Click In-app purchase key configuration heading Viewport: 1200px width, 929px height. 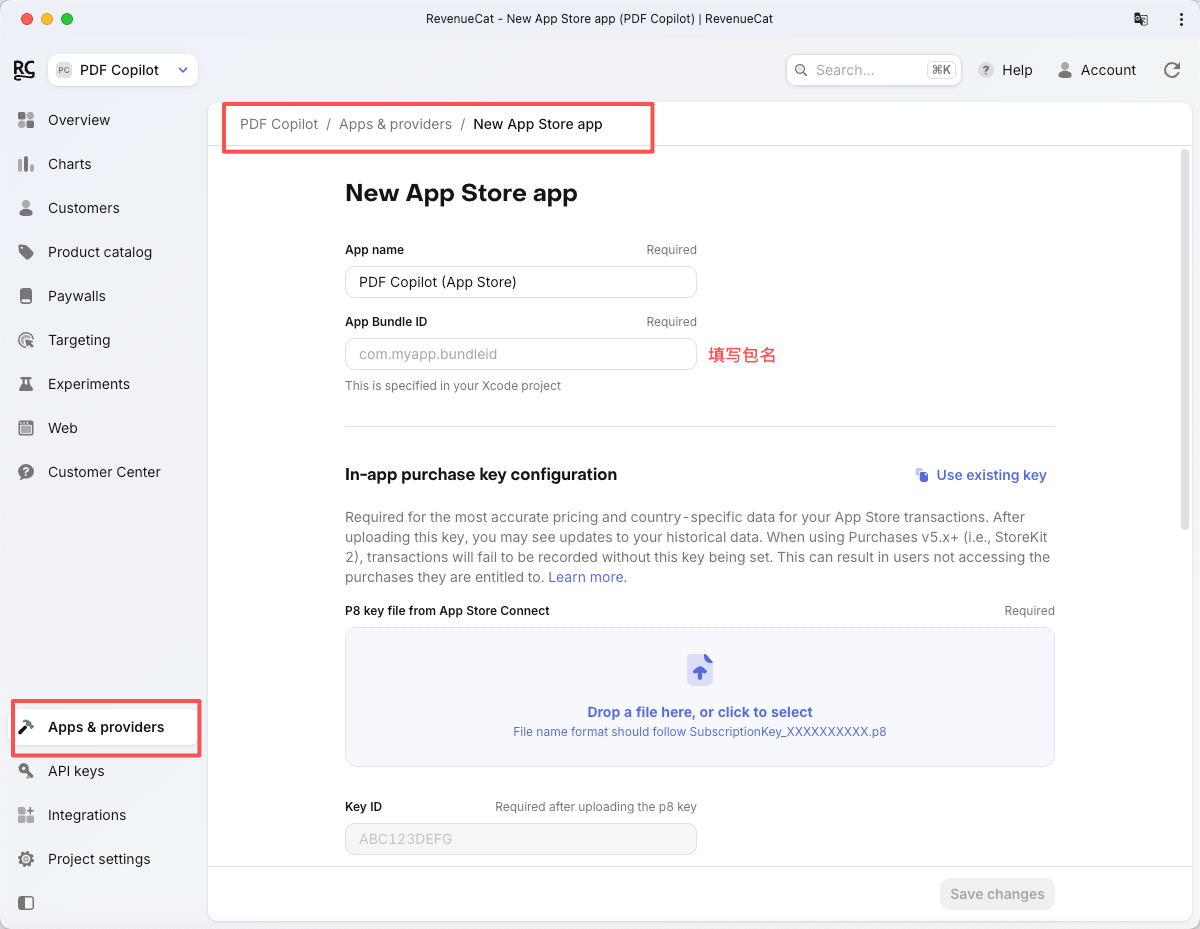(481, 475)
